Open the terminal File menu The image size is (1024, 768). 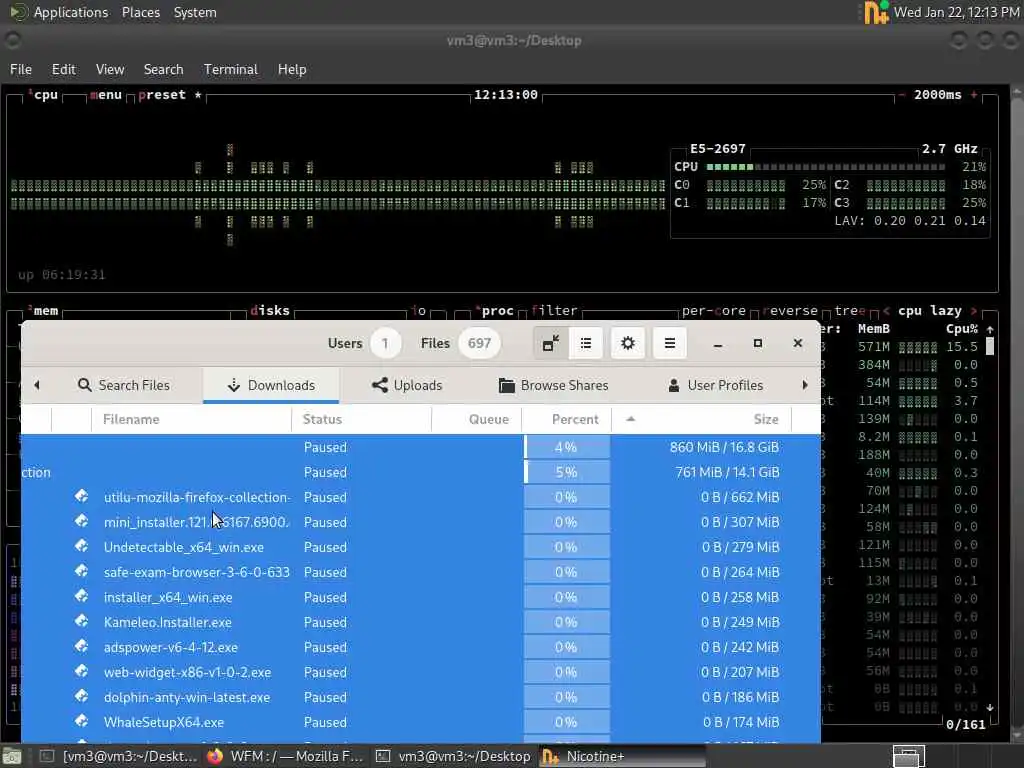click(21, 69)
